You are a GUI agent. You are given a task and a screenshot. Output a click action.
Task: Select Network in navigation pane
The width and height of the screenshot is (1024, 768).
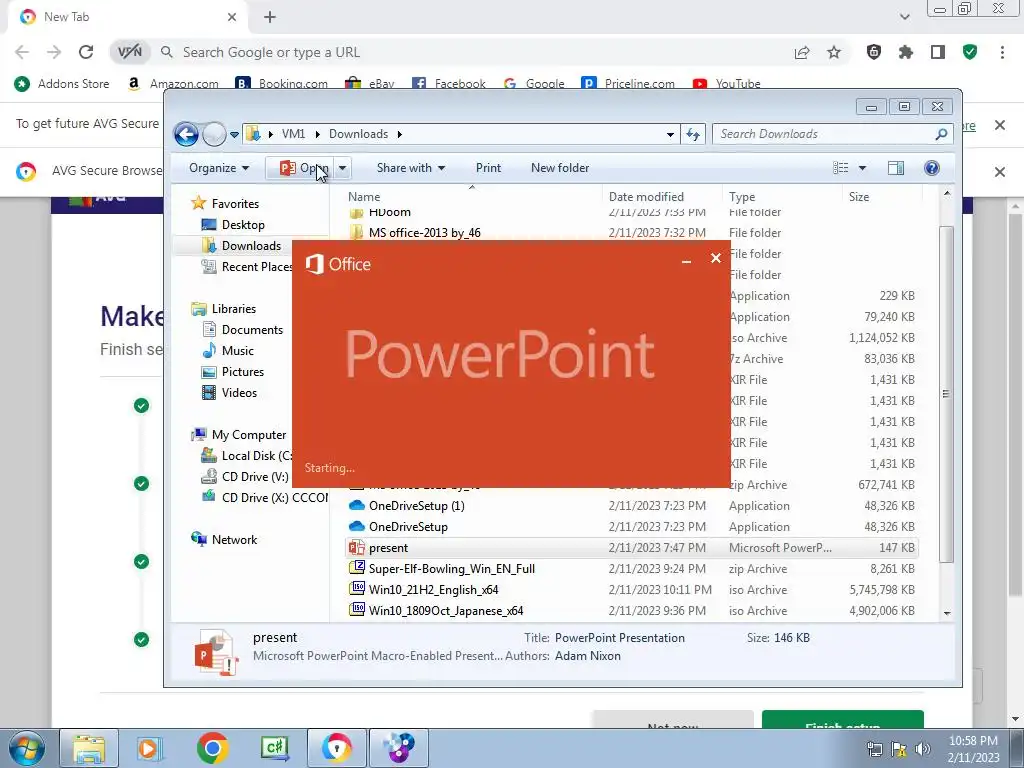234,539
